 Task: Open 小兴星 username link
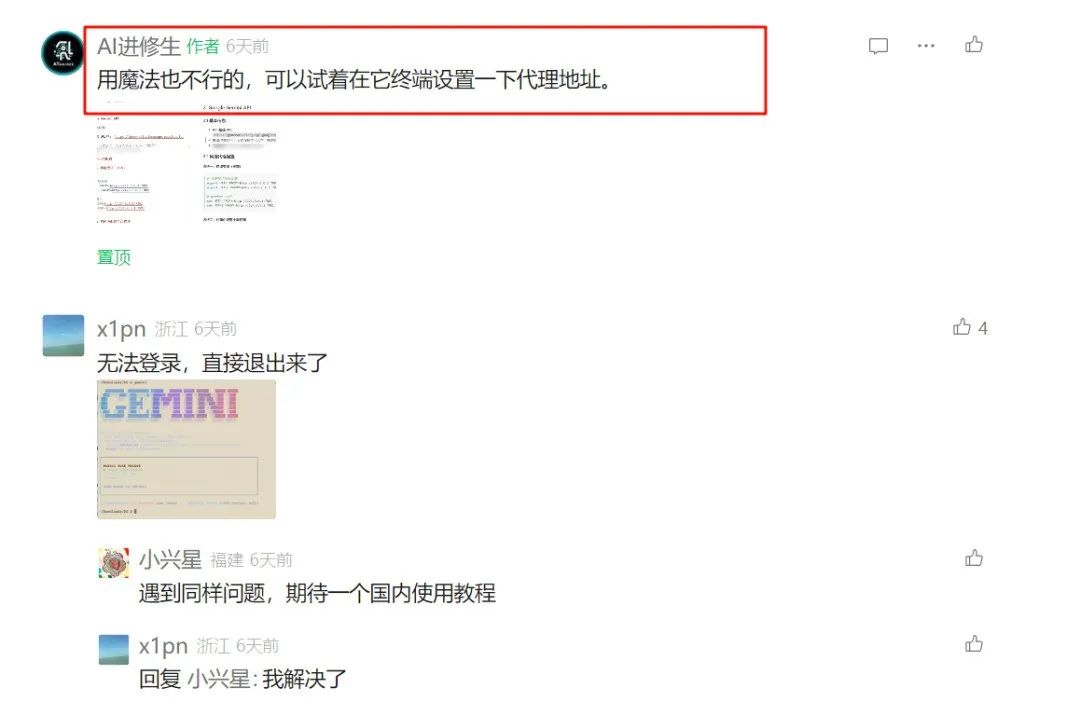[x=170, y=560]
